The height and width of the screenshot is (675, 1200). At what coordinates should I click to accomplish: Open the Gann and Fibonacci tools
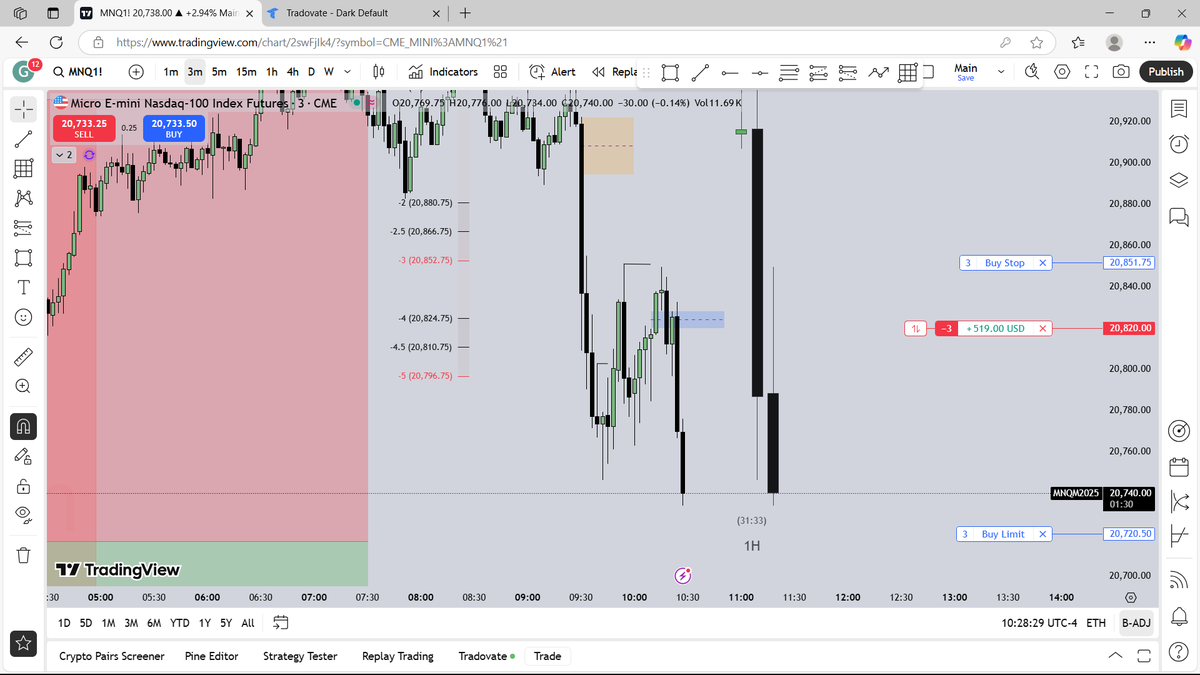tap(25, 168)
